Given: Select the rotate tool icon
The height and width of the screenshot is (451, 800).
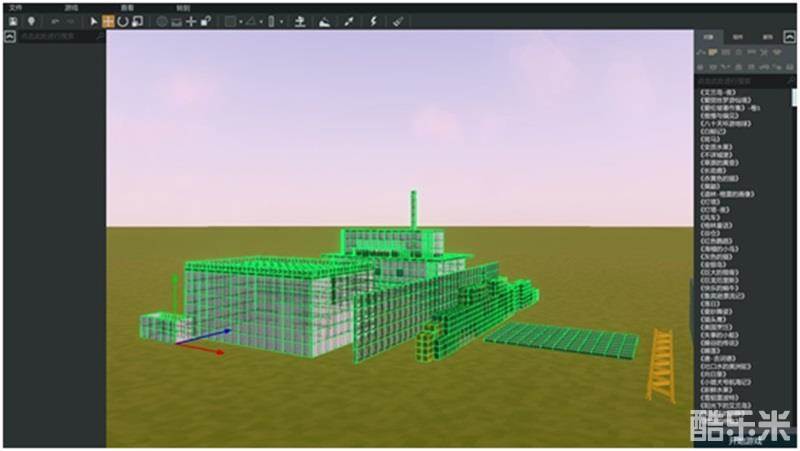Looking at the screenshot, I should pos(122,21).
